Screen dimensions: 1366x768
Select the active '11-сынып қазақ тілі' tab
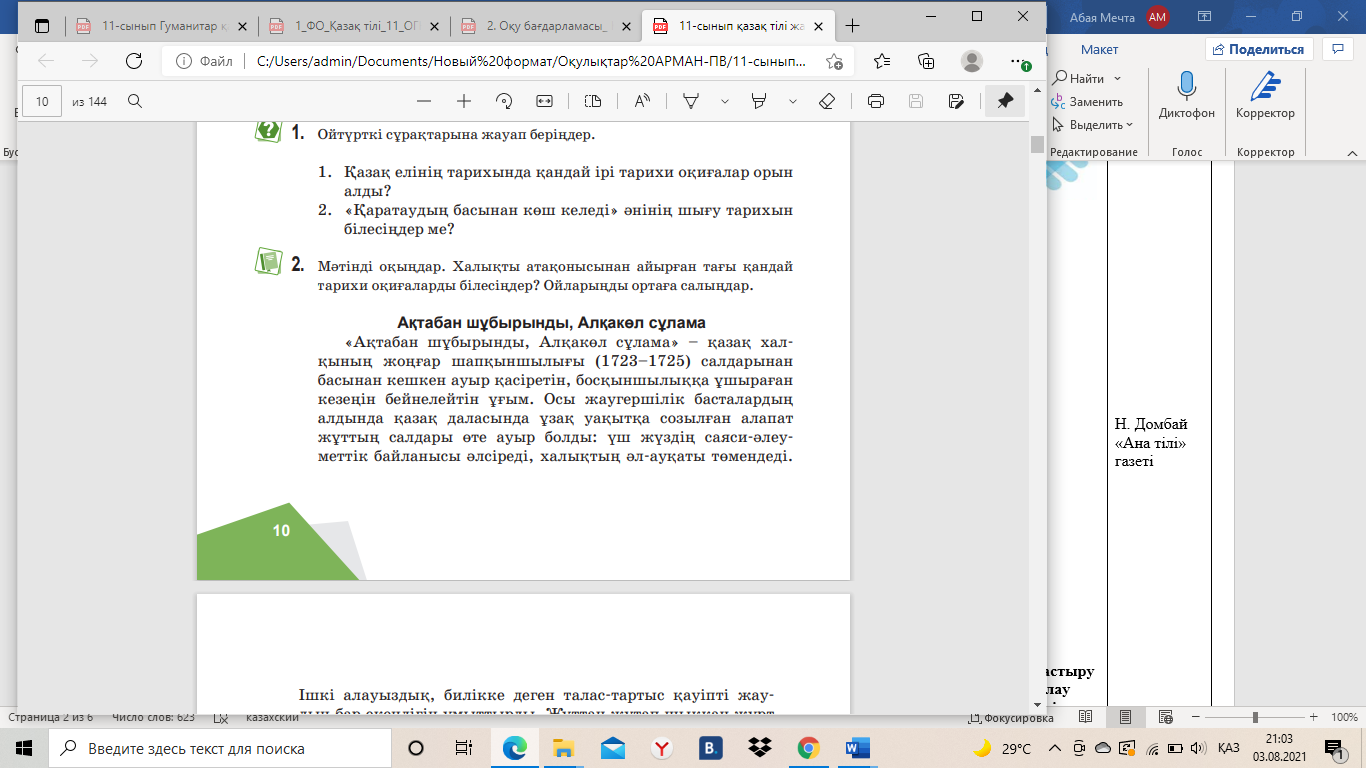(x=739, y=26)
